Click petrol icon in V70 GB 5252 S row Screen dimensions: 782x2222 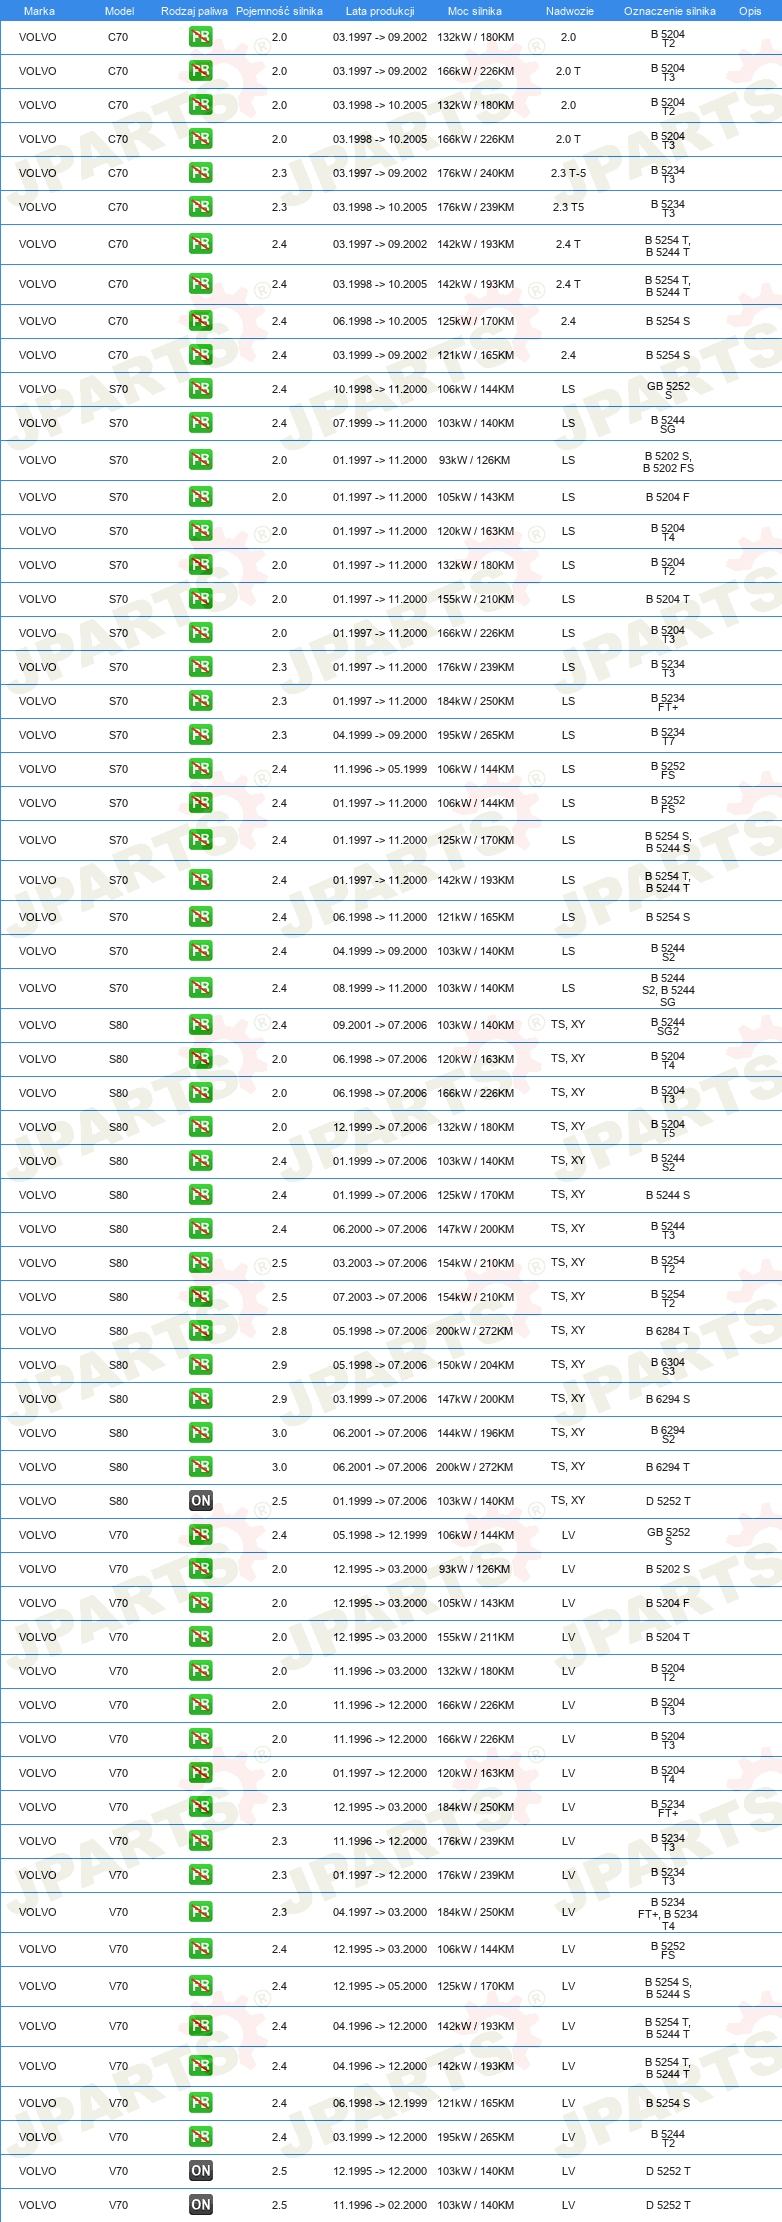(200, 1535)
